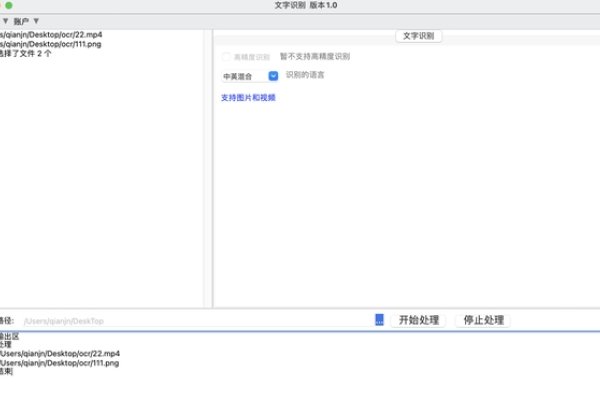The height and width of the screenshot is (400, 600).
Task: Click the Users/.../111.png line in output log
Action: pyautogui.click(x=59, y=363)
